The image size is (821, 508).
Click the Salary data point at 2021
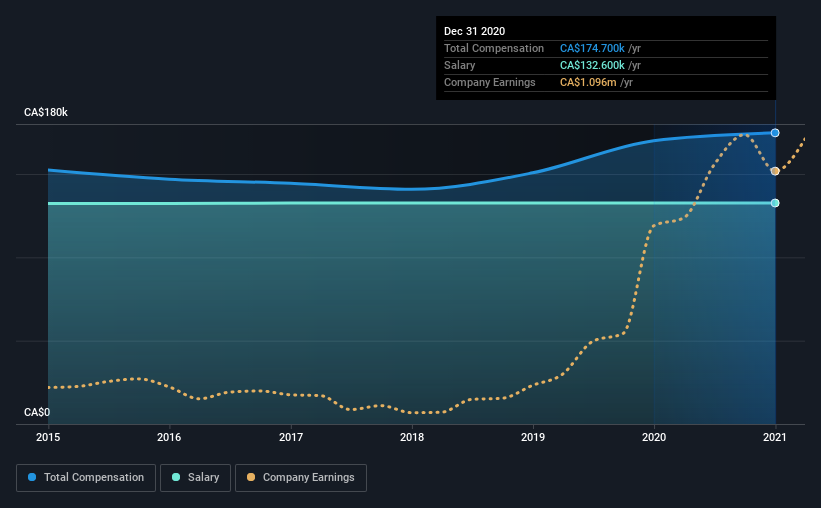pyautogui.click(x=775, y=203)
